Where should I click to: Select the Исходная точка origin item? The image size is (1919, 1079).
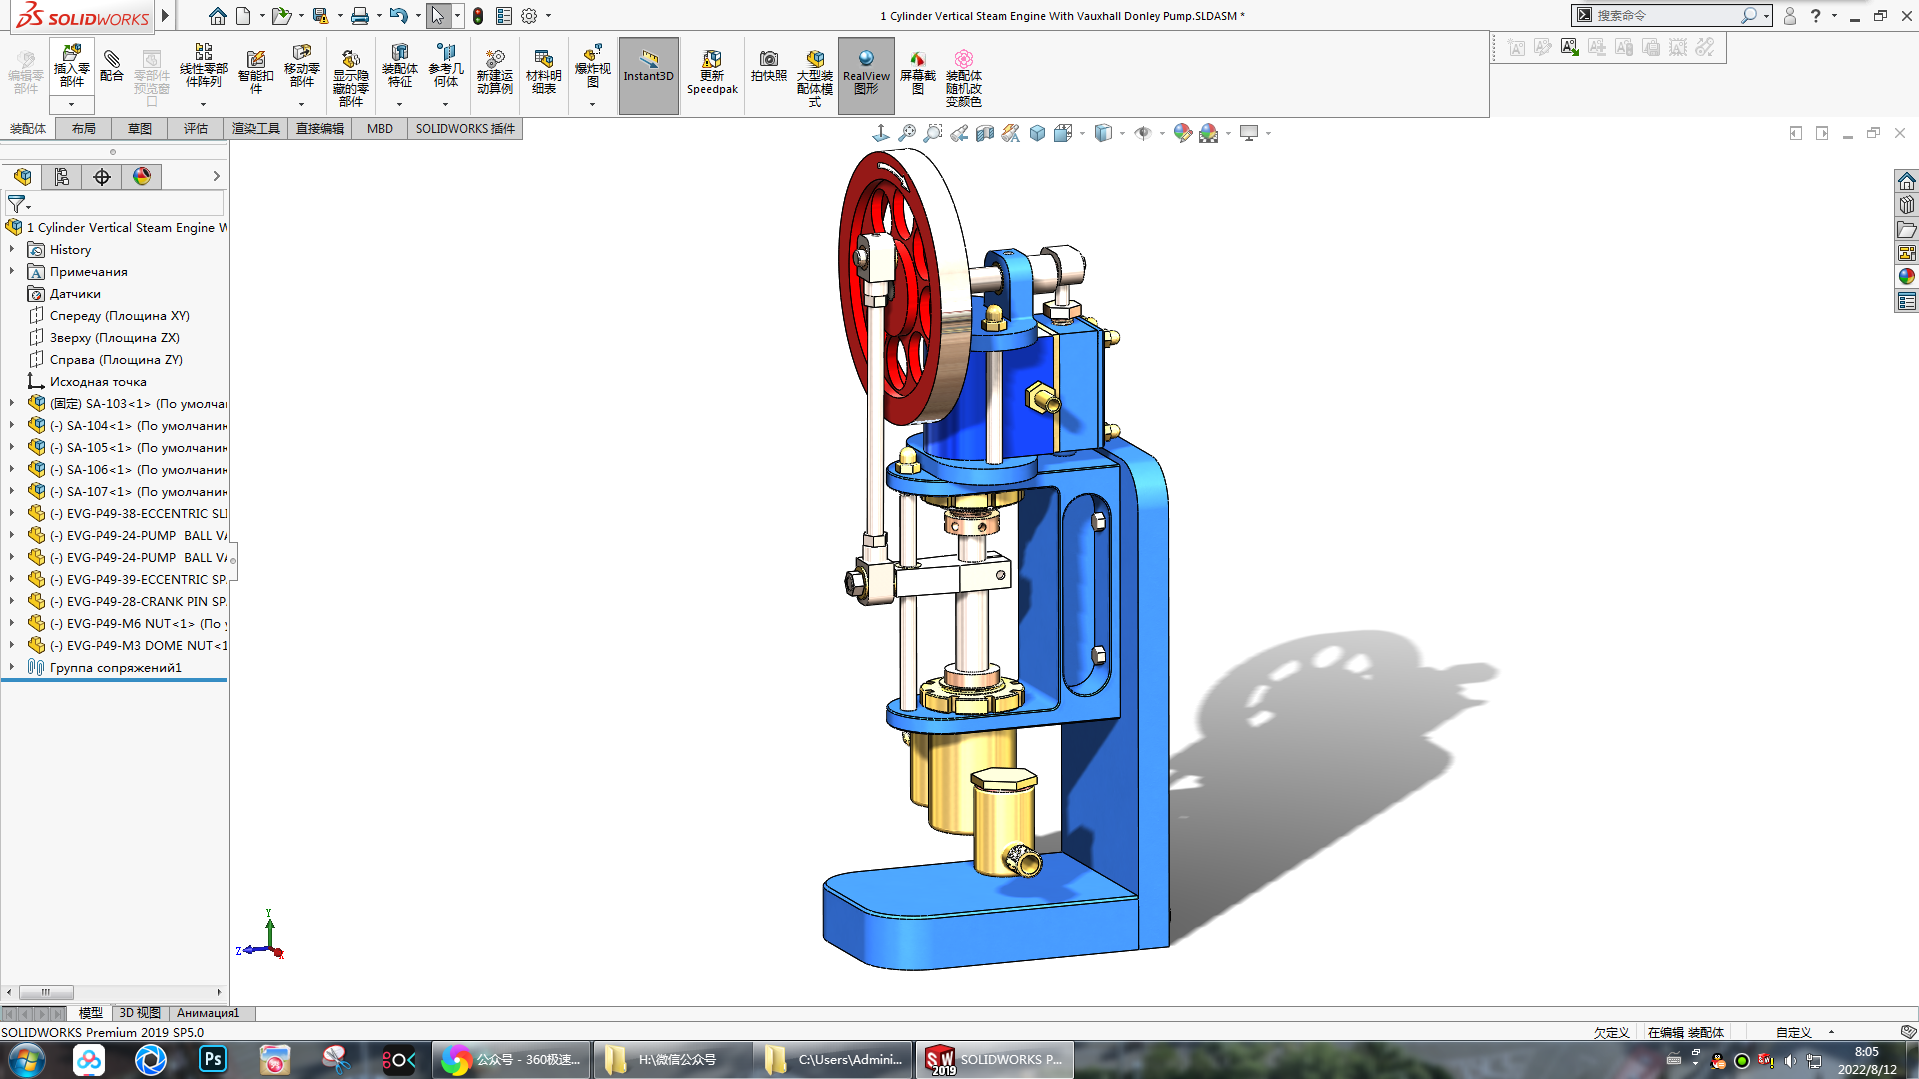98,382
